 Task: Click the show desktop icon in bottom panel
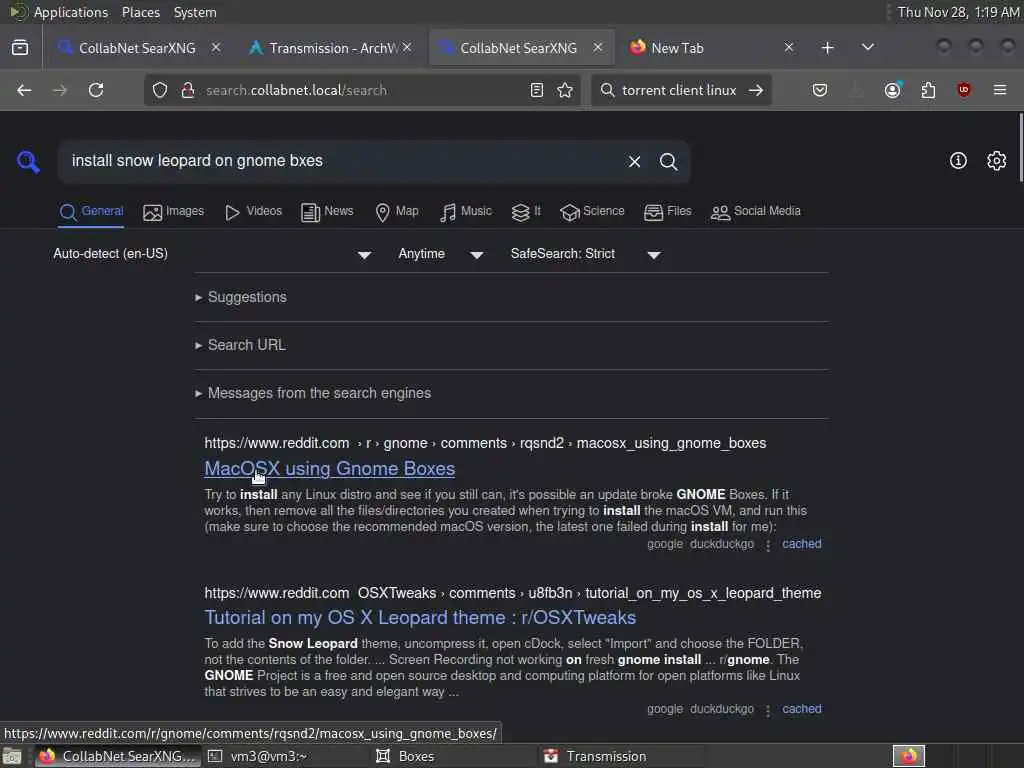[x=12, y=757]
